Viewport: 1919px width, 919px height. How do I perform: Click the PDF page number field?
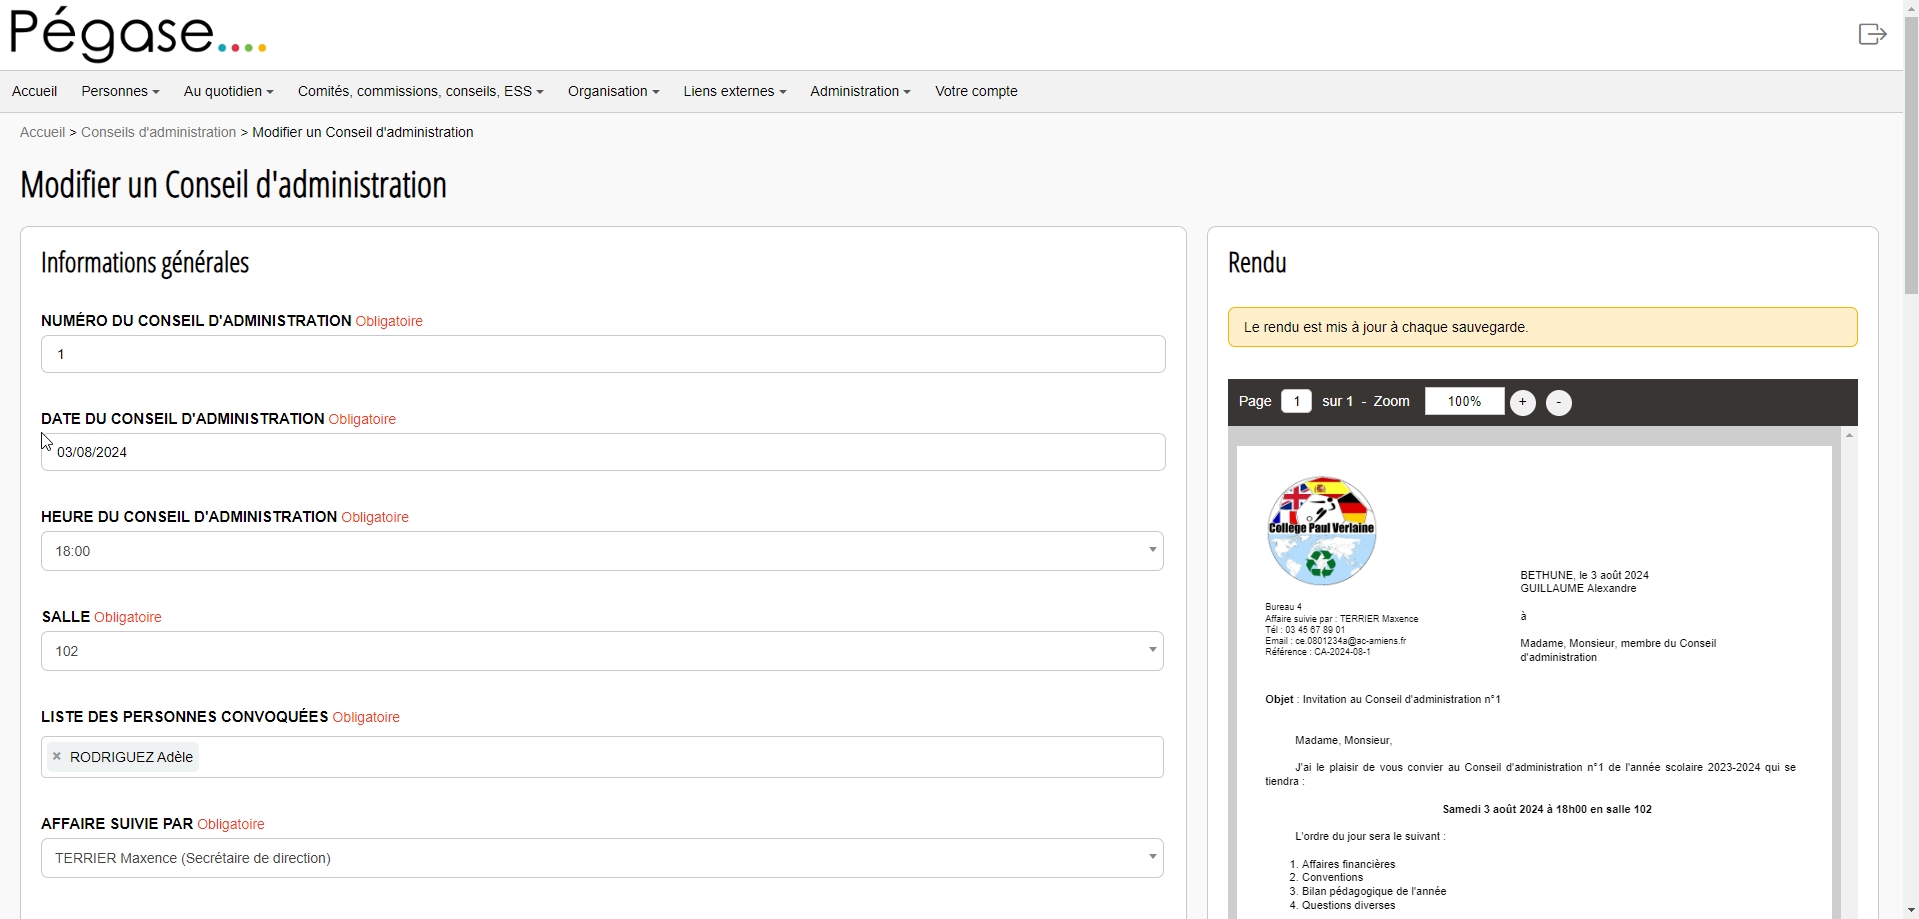(x=1296, y=401)
